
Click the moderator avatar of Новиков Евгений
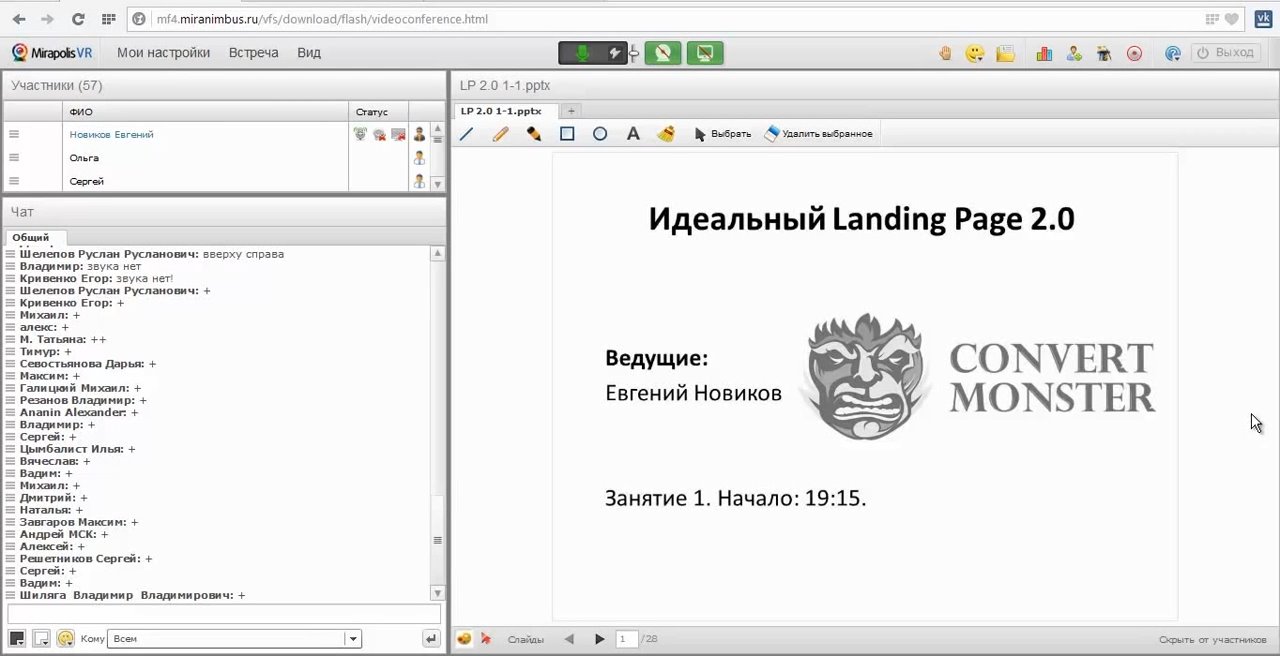coord(419,134)
